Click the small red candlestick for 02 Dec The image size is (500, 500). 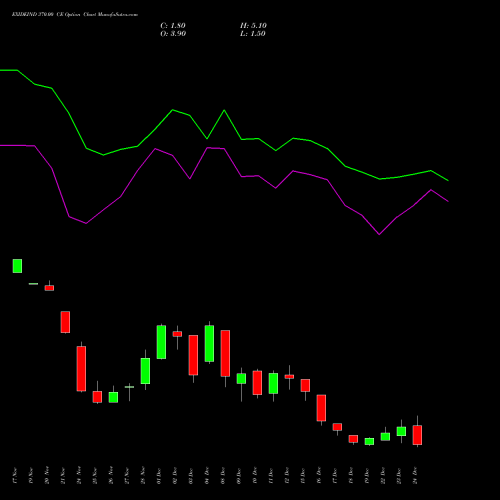tap(177, 334)
